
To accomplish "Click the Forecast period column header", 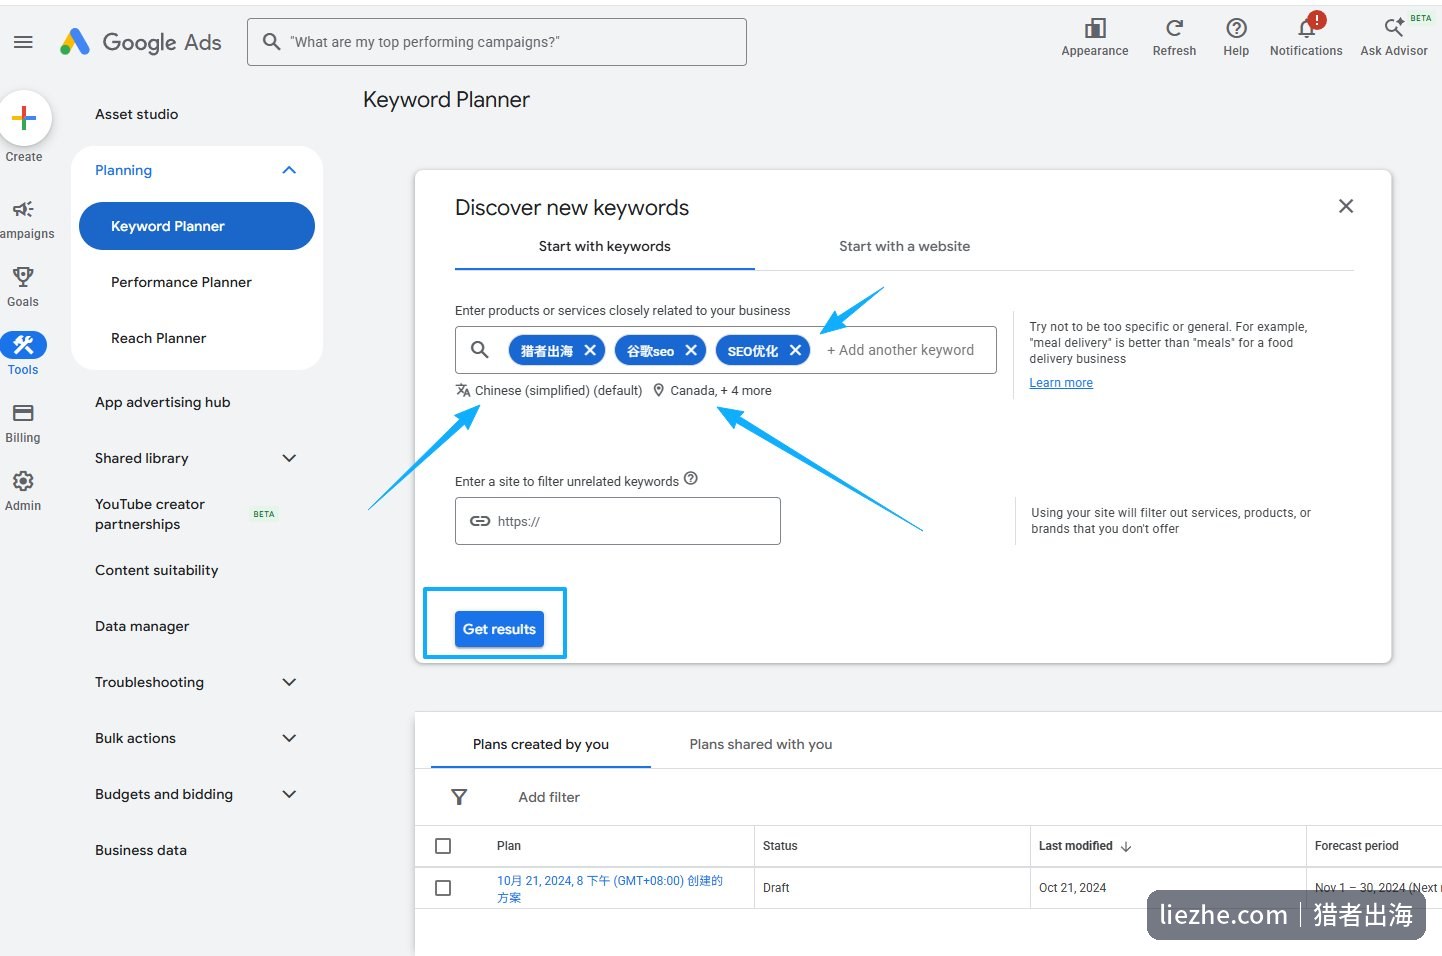I will coord(1357,846).
